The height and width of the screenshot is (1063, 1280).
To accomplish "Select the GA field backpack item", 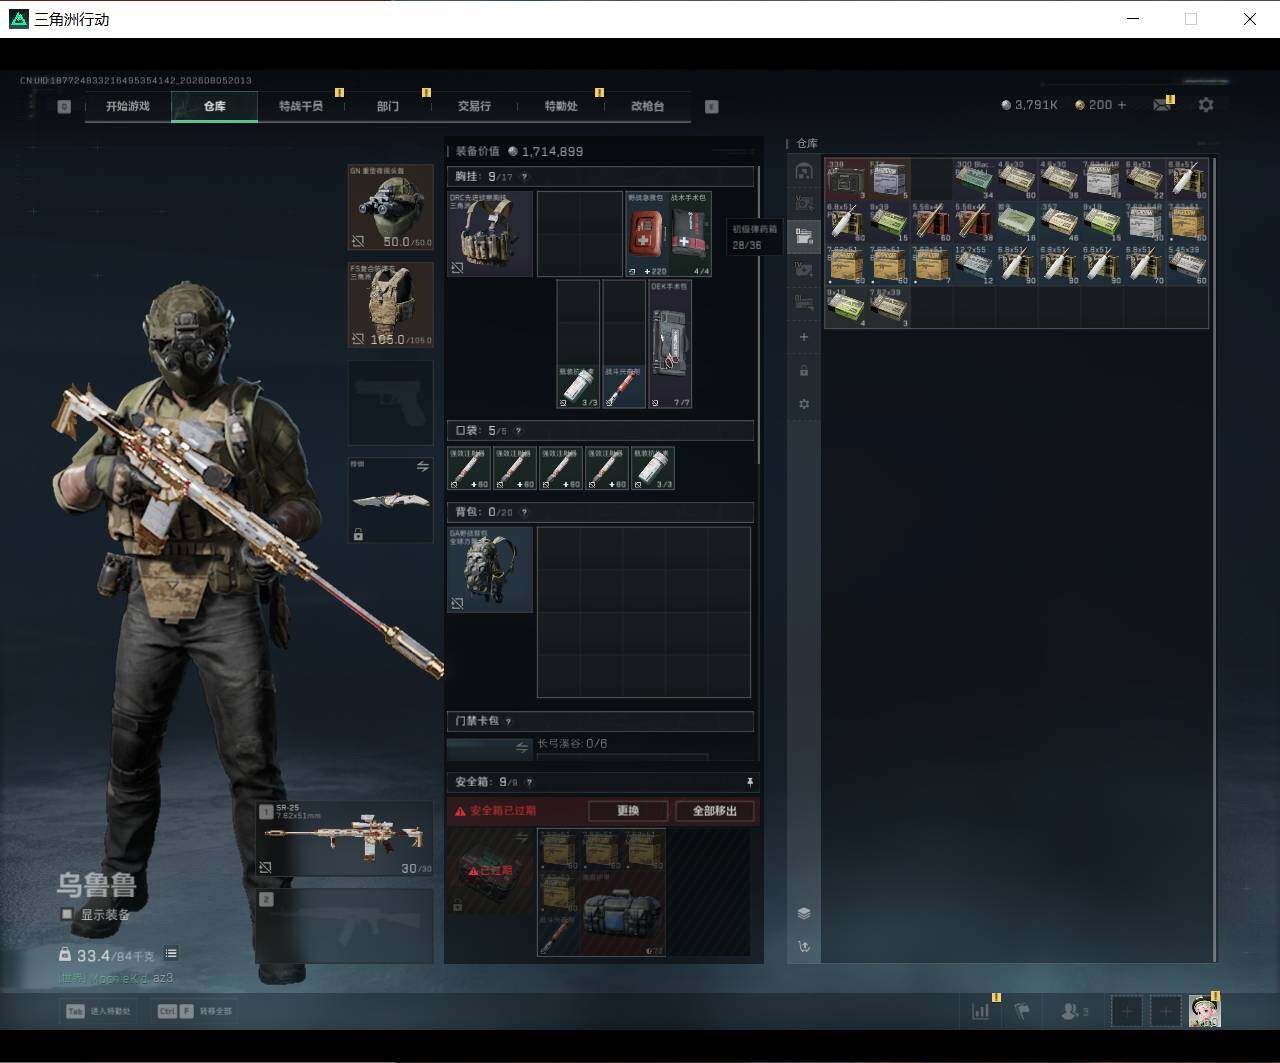I will [x=490, y=569].
